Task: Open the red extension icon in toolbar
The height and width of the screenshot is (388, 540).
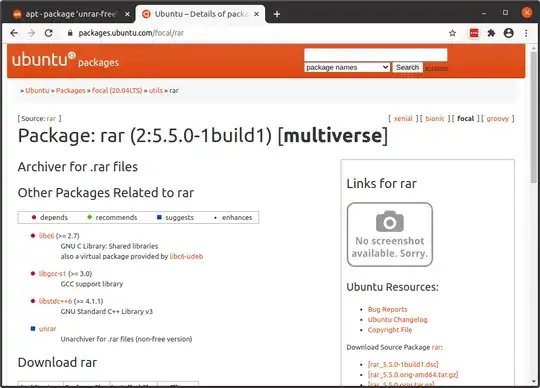Action: [x=474, y=33]
